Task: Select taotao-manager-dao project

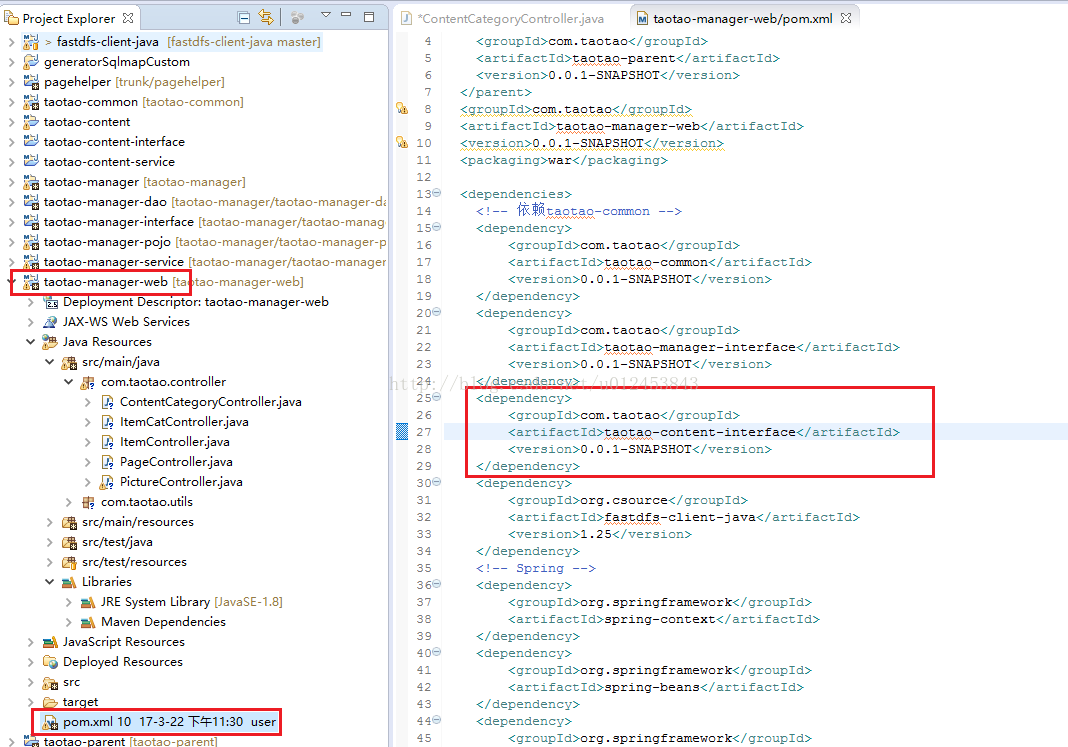Action: click(x=105, y=202)
